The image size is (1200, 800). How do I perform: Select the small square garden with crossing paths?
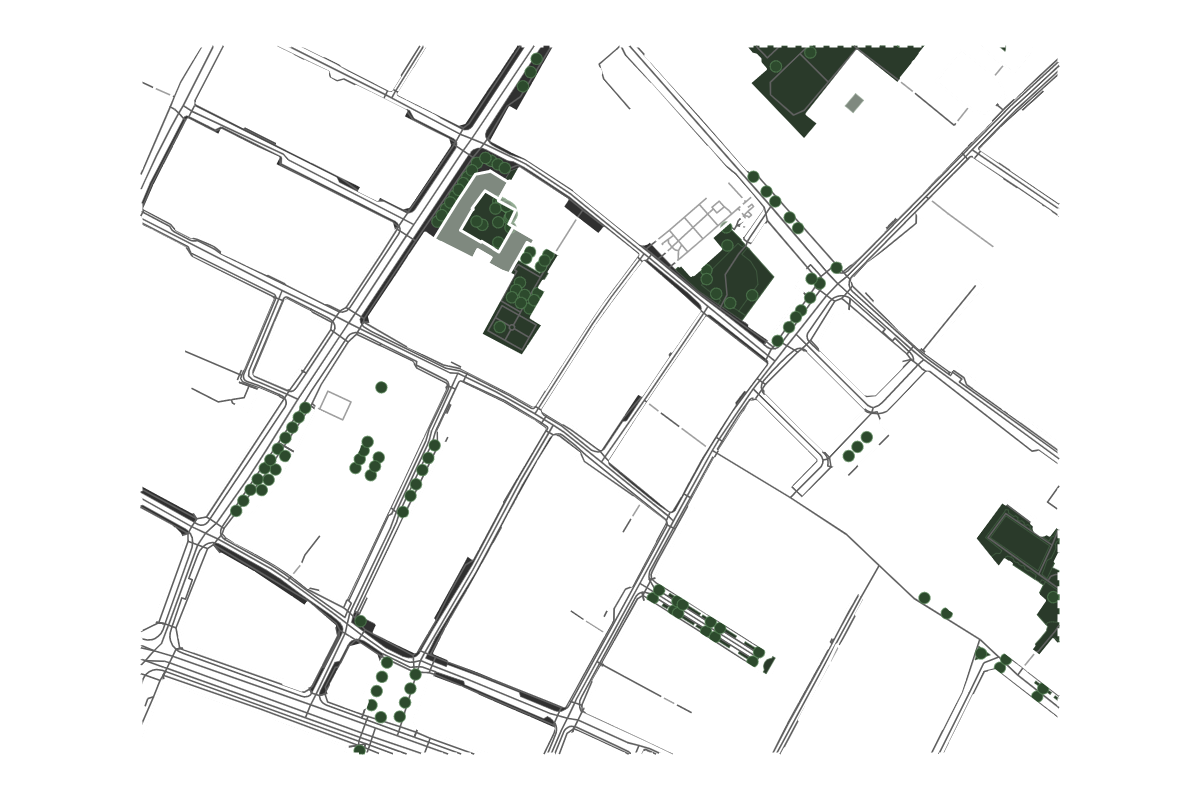click(512, 327)
